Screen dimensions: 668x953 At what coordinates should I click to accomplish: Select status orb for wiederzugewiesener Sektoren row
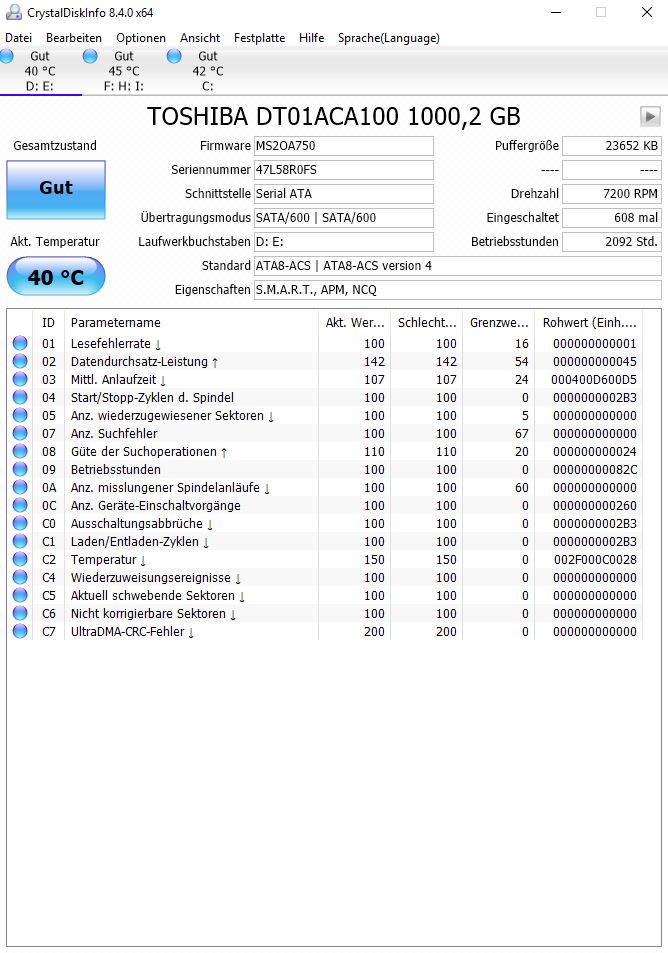(20, 416)
